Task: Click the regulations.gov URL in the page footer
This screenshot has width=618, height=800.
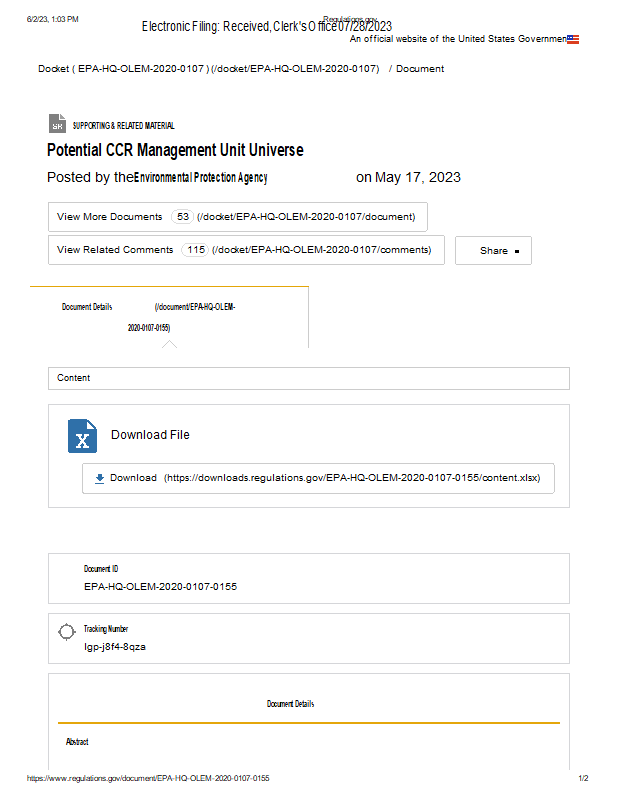Action: [148, 778]
